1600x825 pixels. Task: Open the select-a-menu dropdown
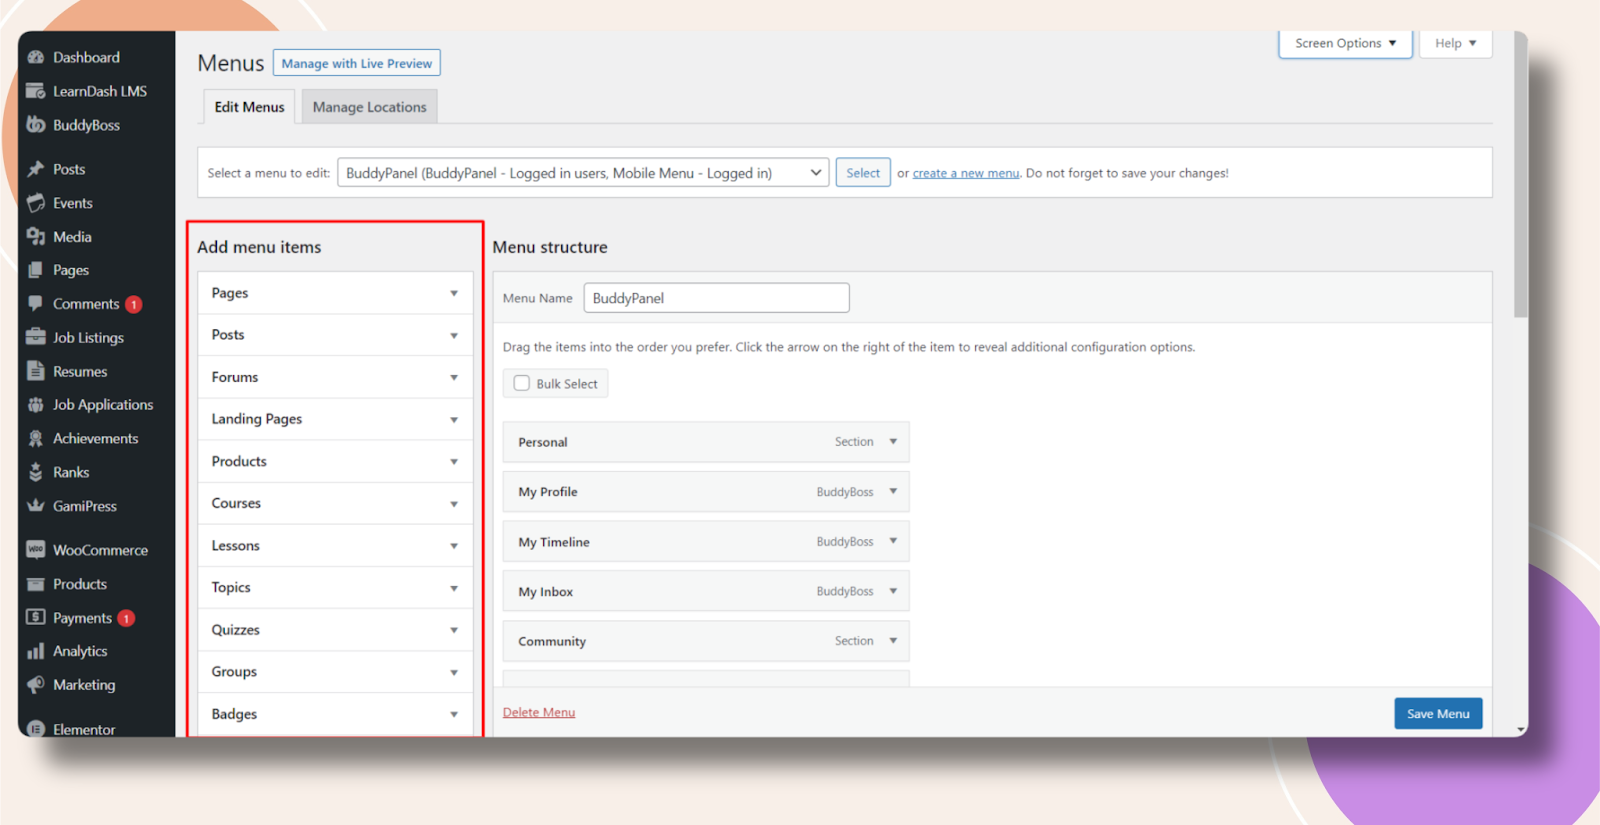point(583,173)
